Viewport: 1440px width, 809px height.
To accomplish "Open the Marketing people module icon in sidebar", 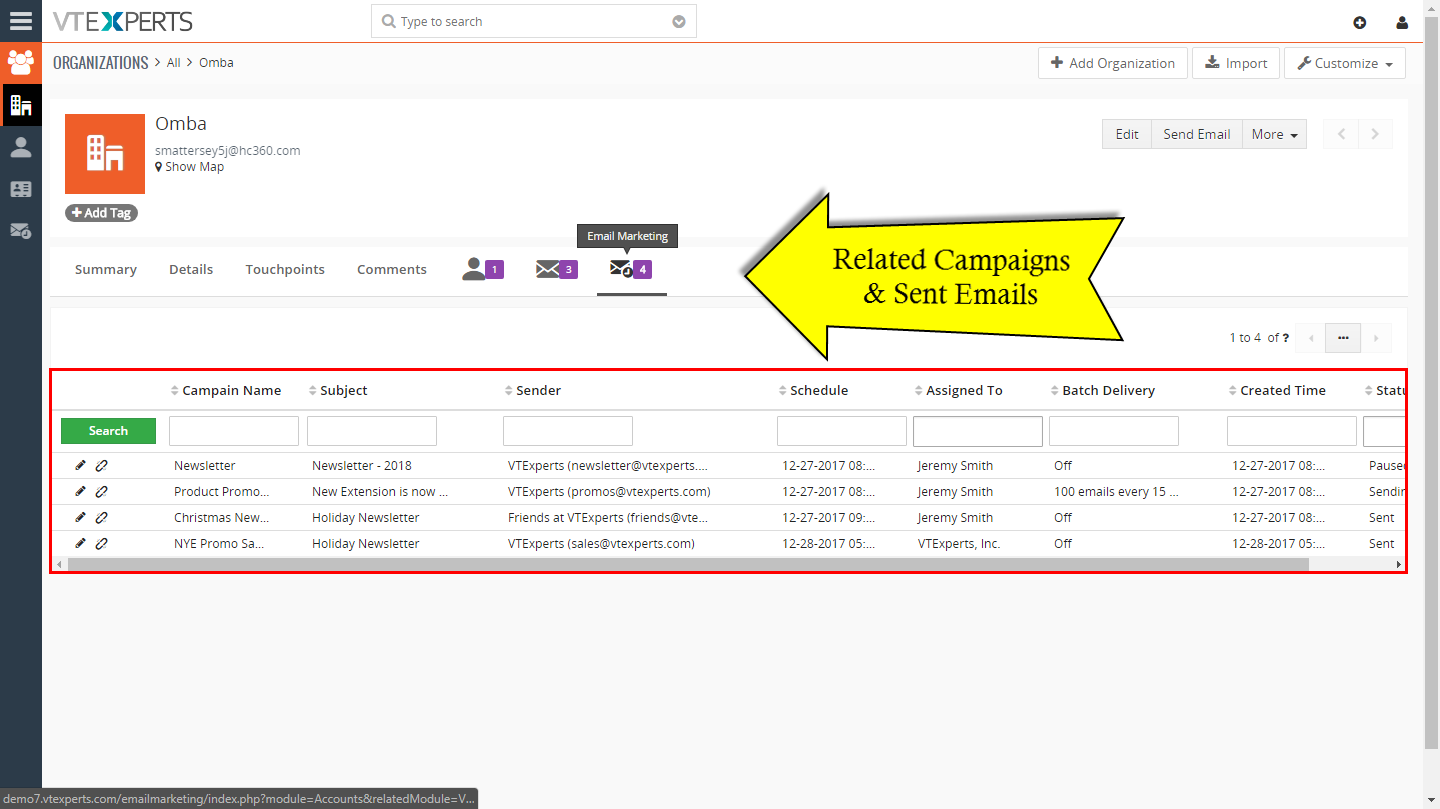I will point(21,63).
